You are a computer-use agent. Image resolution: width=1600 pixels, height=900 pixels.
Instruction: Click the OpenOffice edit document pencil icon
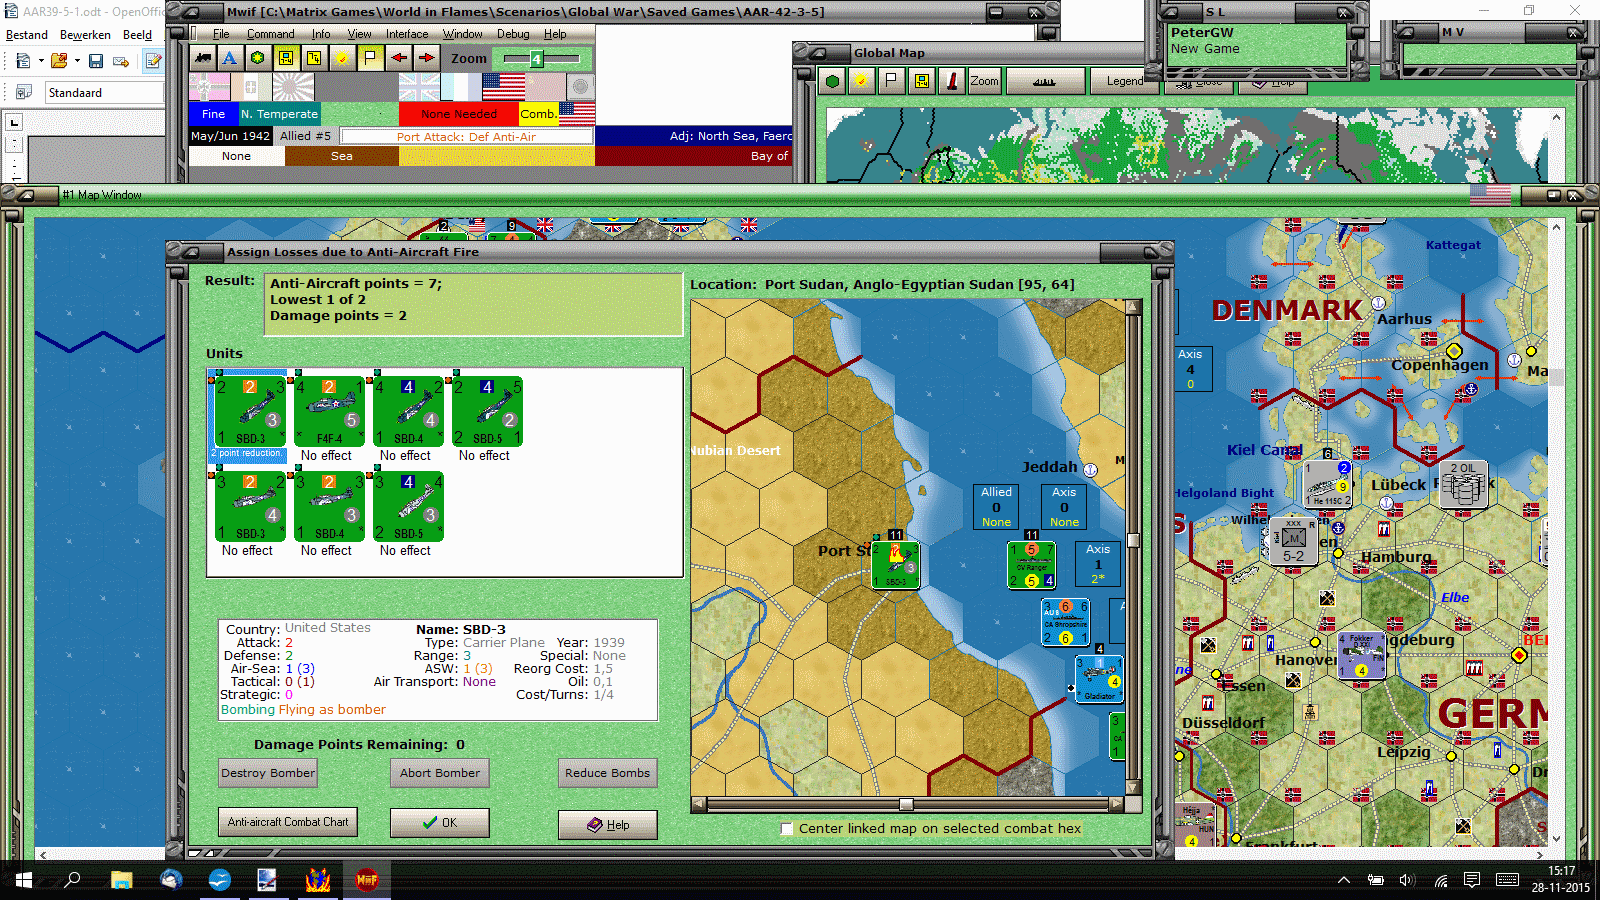[x=153, y=61]
